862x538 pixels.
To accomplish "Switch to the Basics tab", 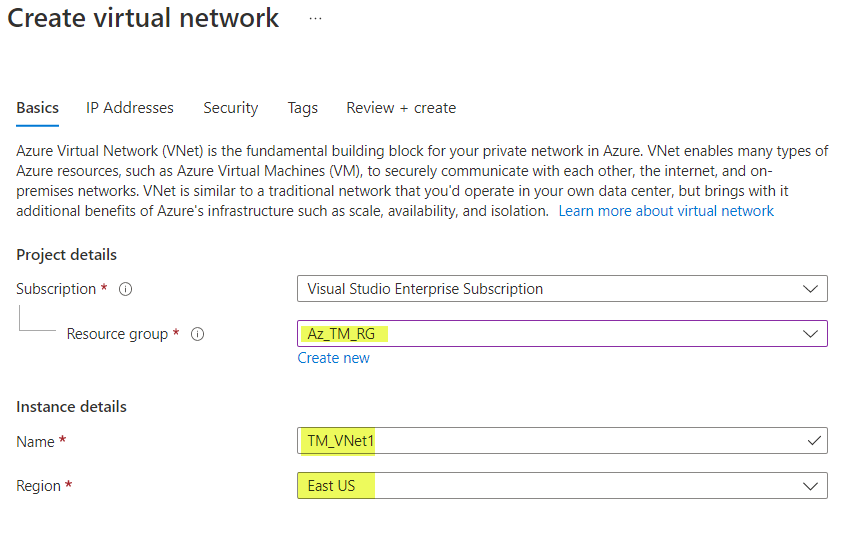I will 37,108.
